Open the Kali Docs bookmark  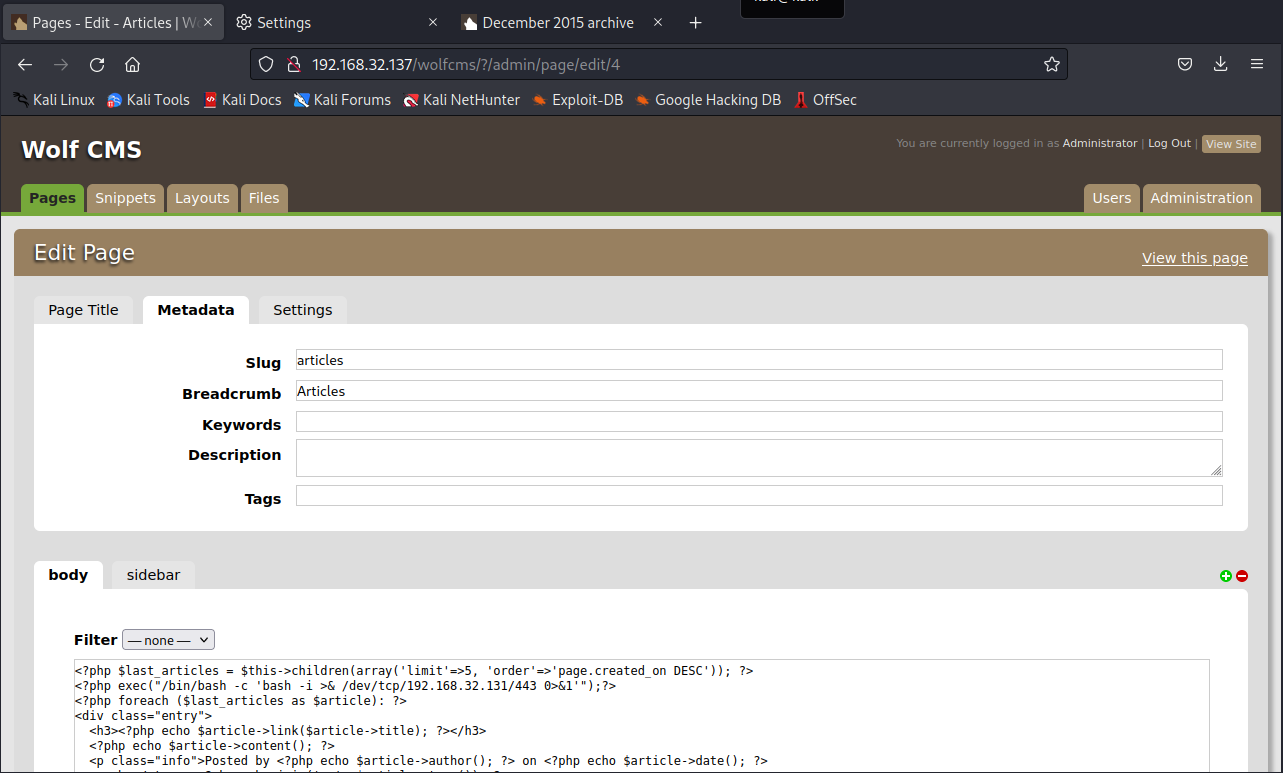click(x=242, y=100)
